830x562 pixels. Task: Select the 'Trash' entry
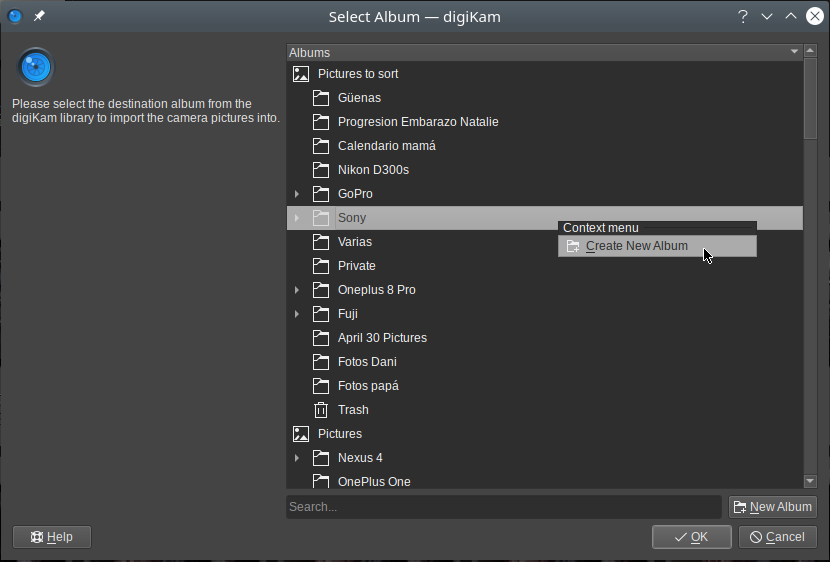coord(353,410)
